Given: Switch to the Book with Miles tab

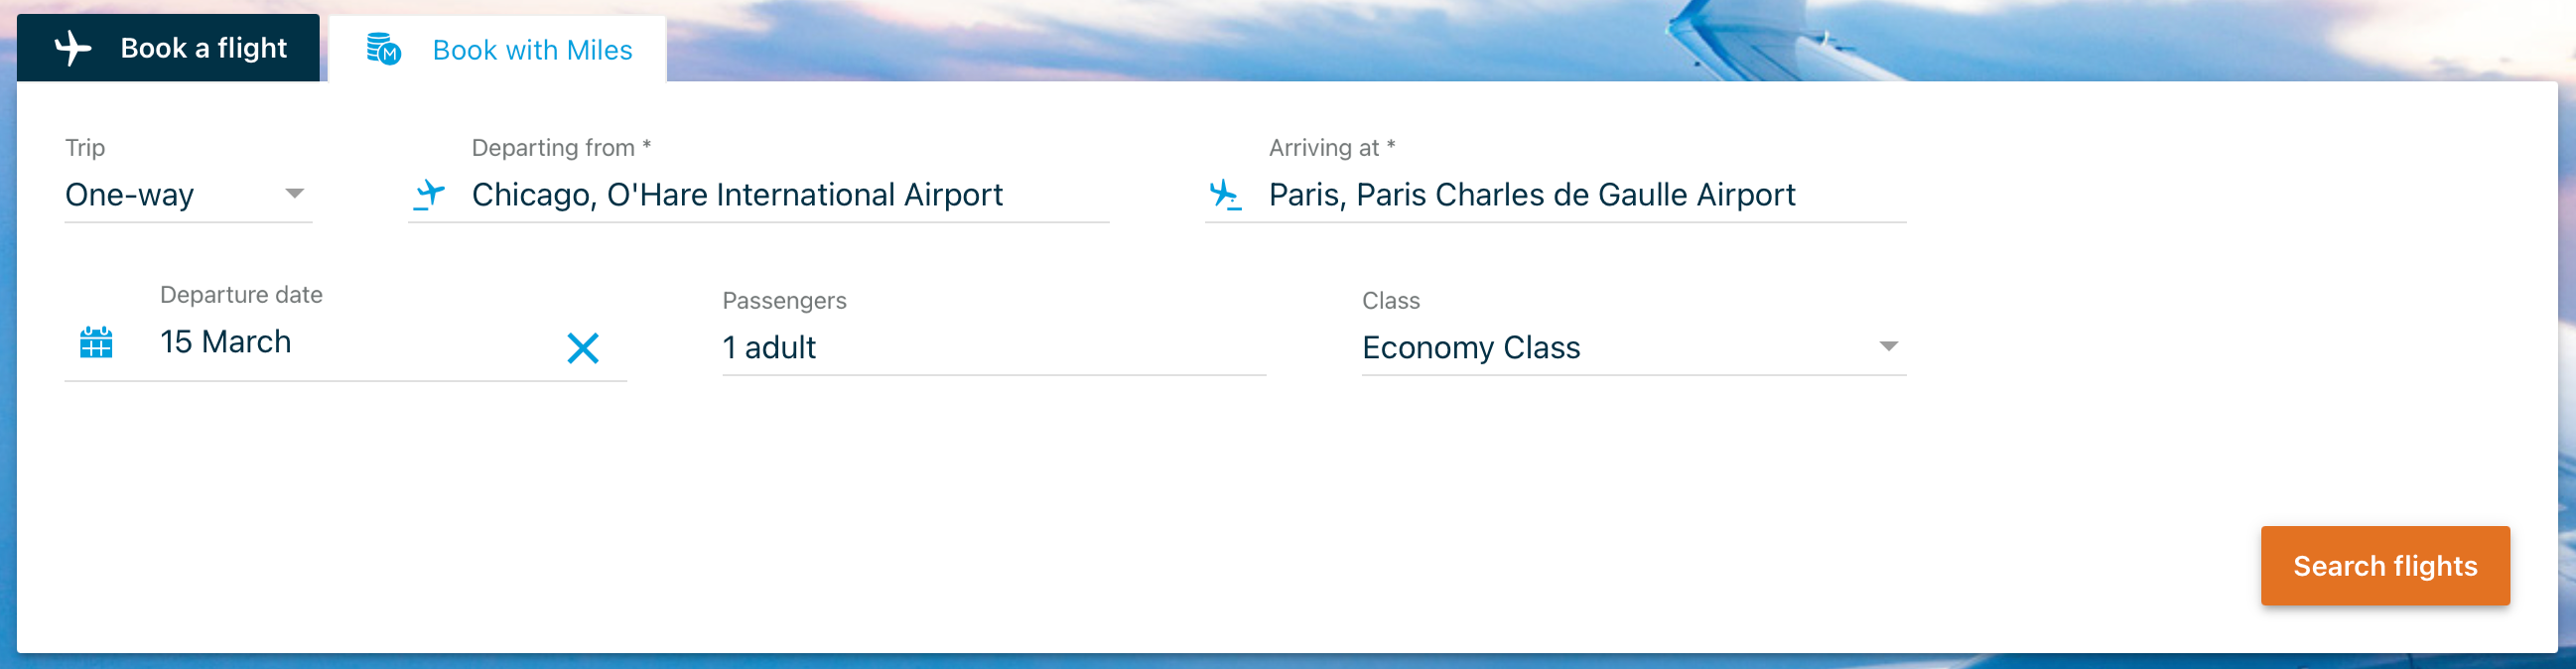Looking at the screenshot, I should (x=530, y=49).
